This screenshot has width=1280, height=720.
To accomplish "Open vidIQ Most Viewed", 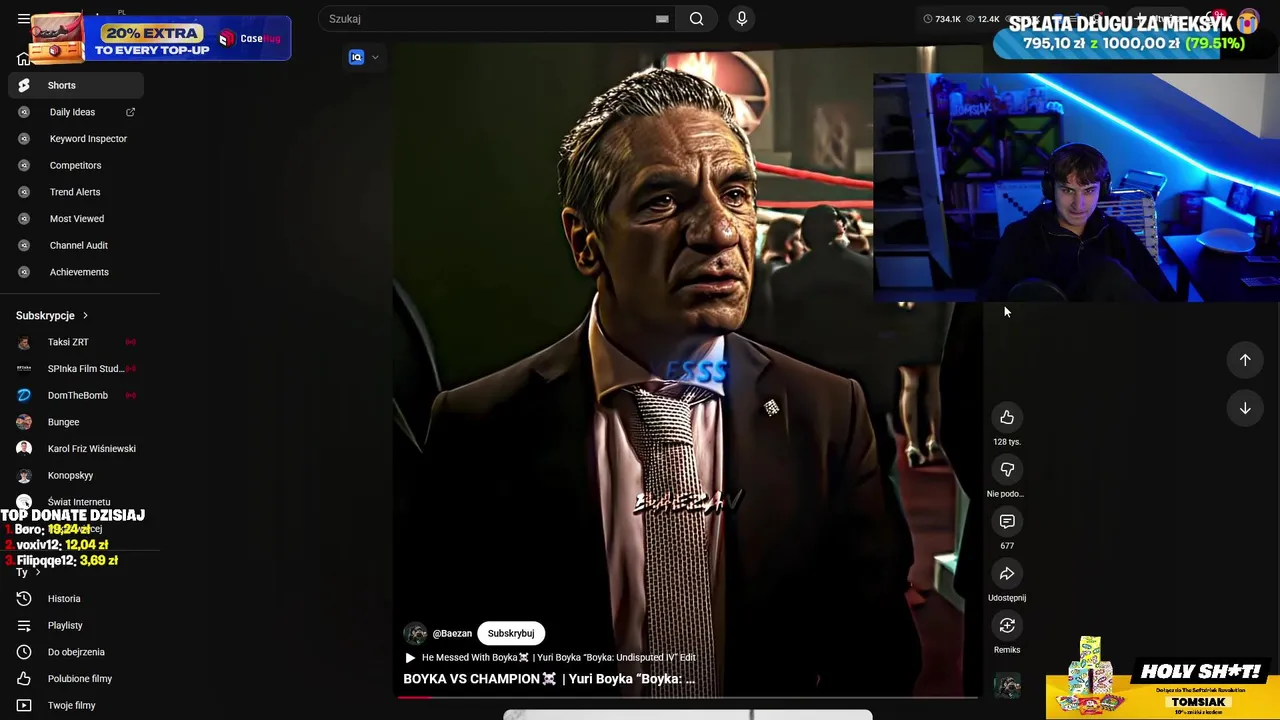I will [x=77, y=219].
